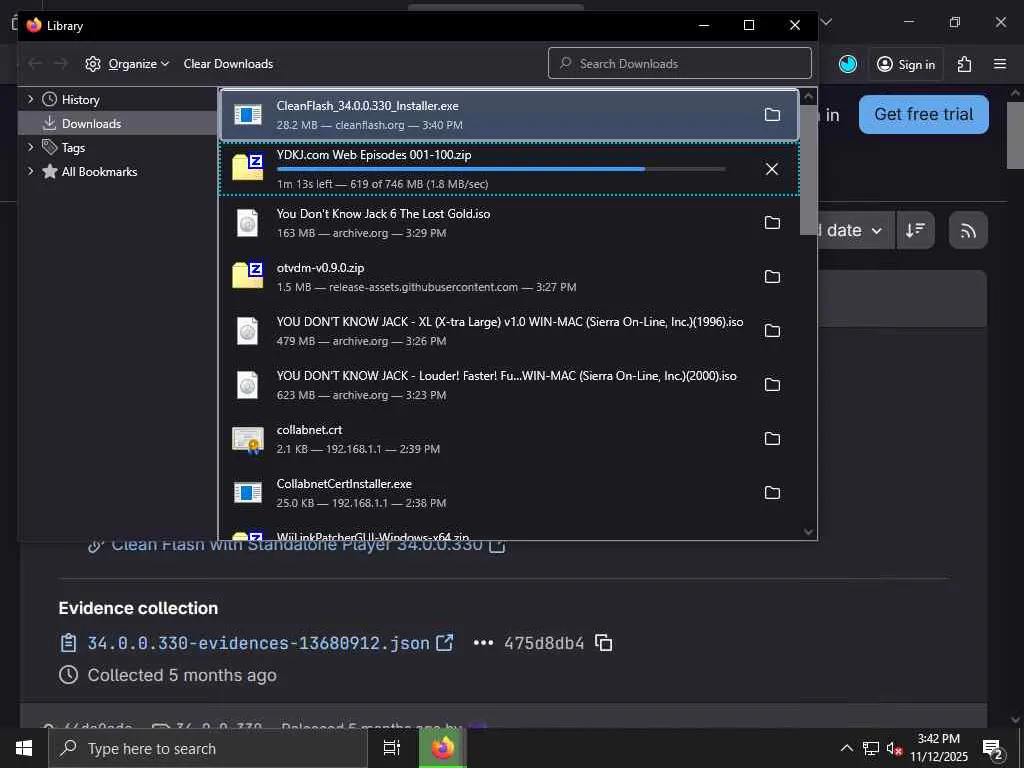
Task: Click the otvdm zip file icon
Action: click(x=248, y=275)
